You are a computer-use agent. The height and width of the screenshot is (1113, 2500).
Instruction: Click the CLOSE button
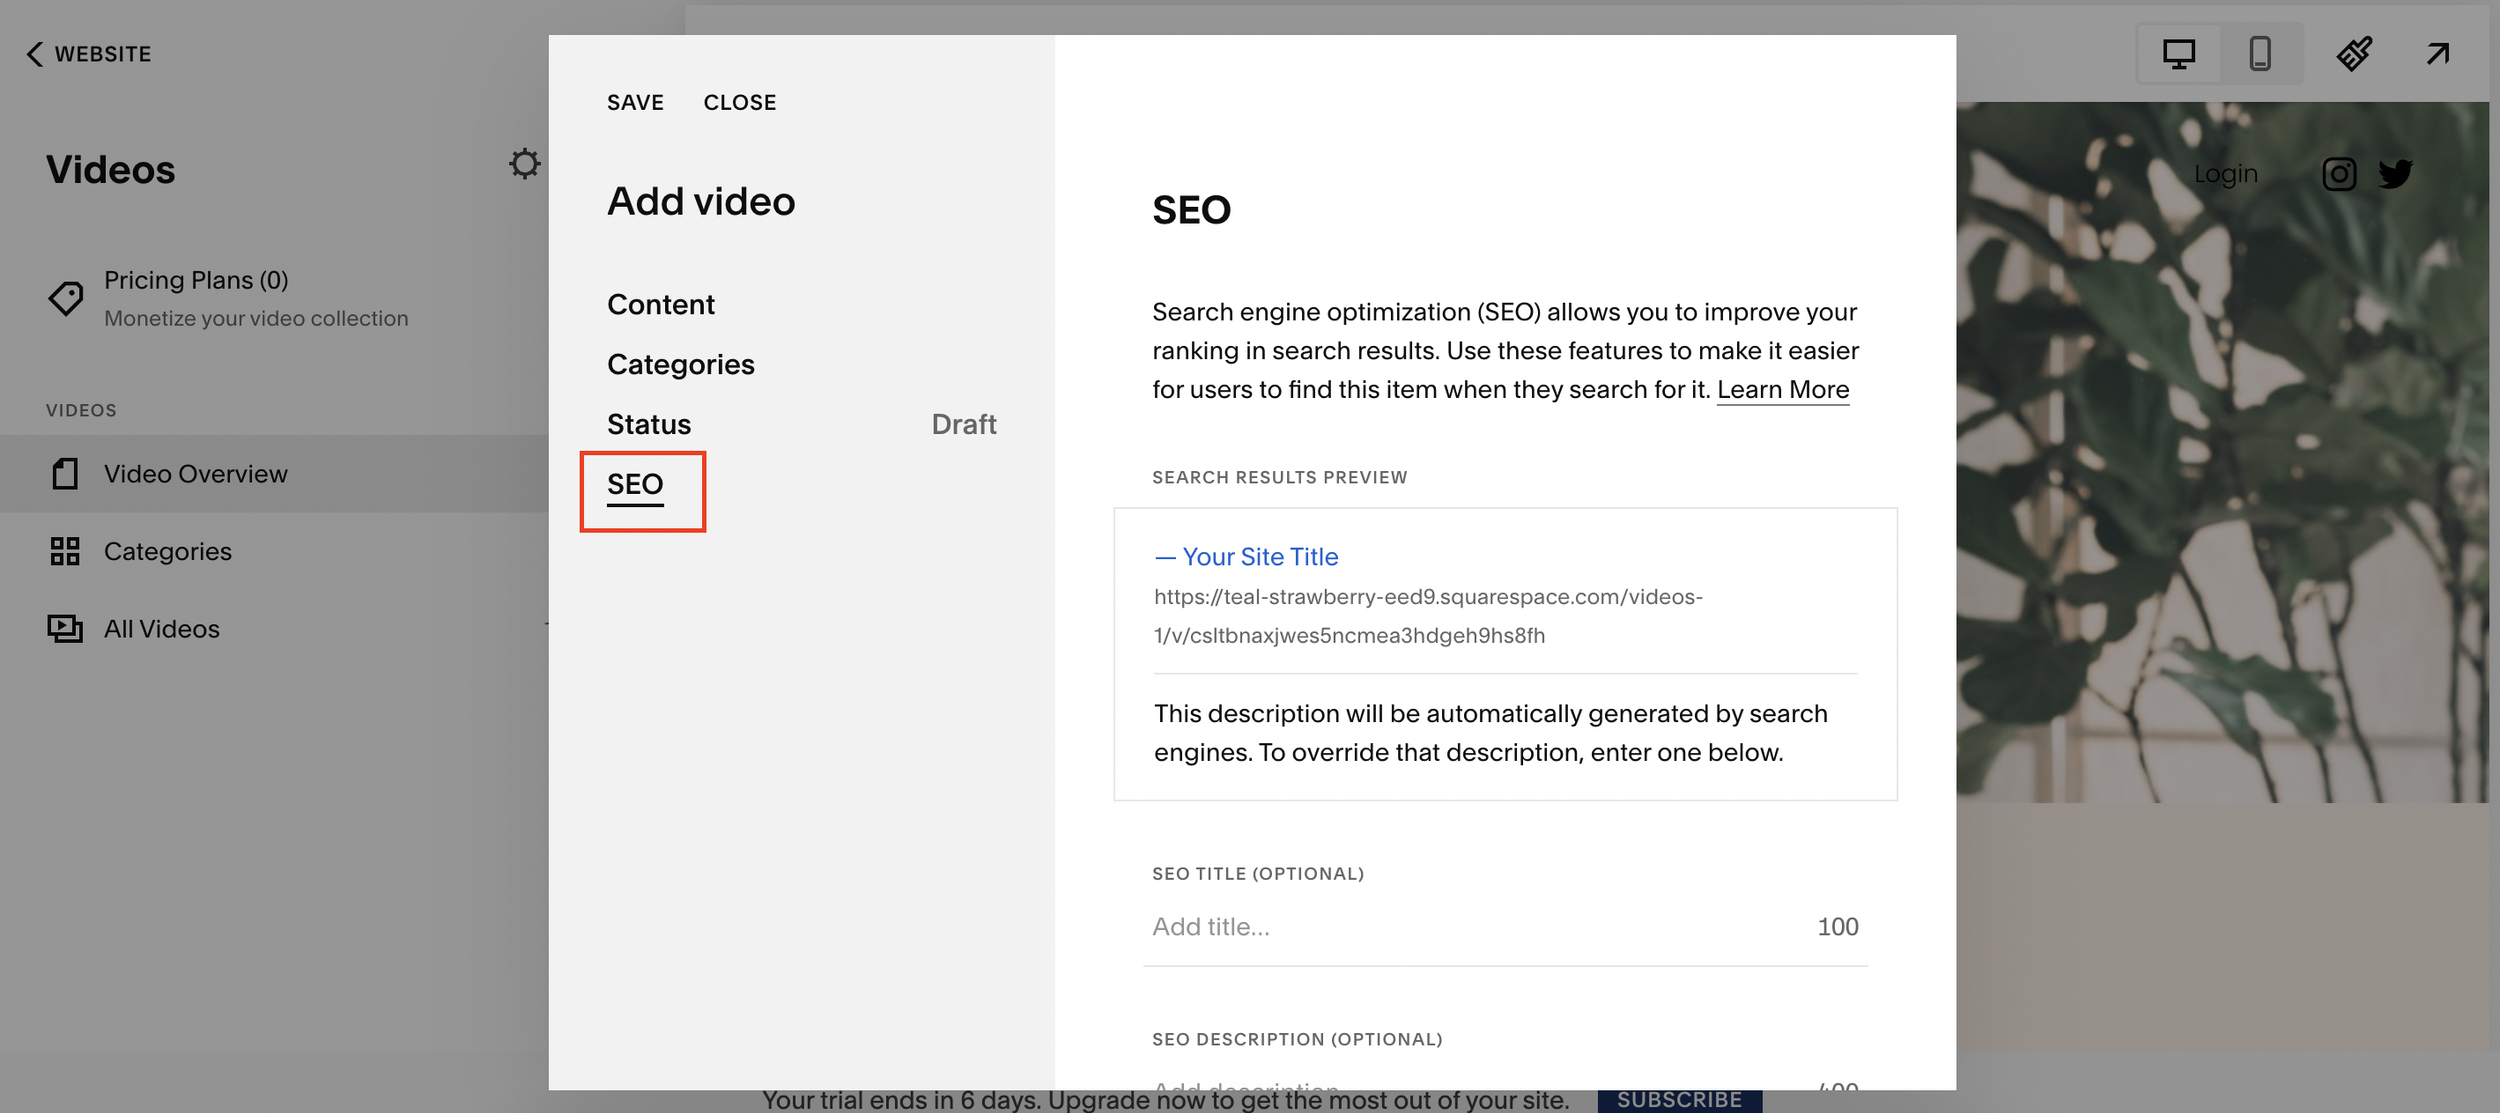740,103
